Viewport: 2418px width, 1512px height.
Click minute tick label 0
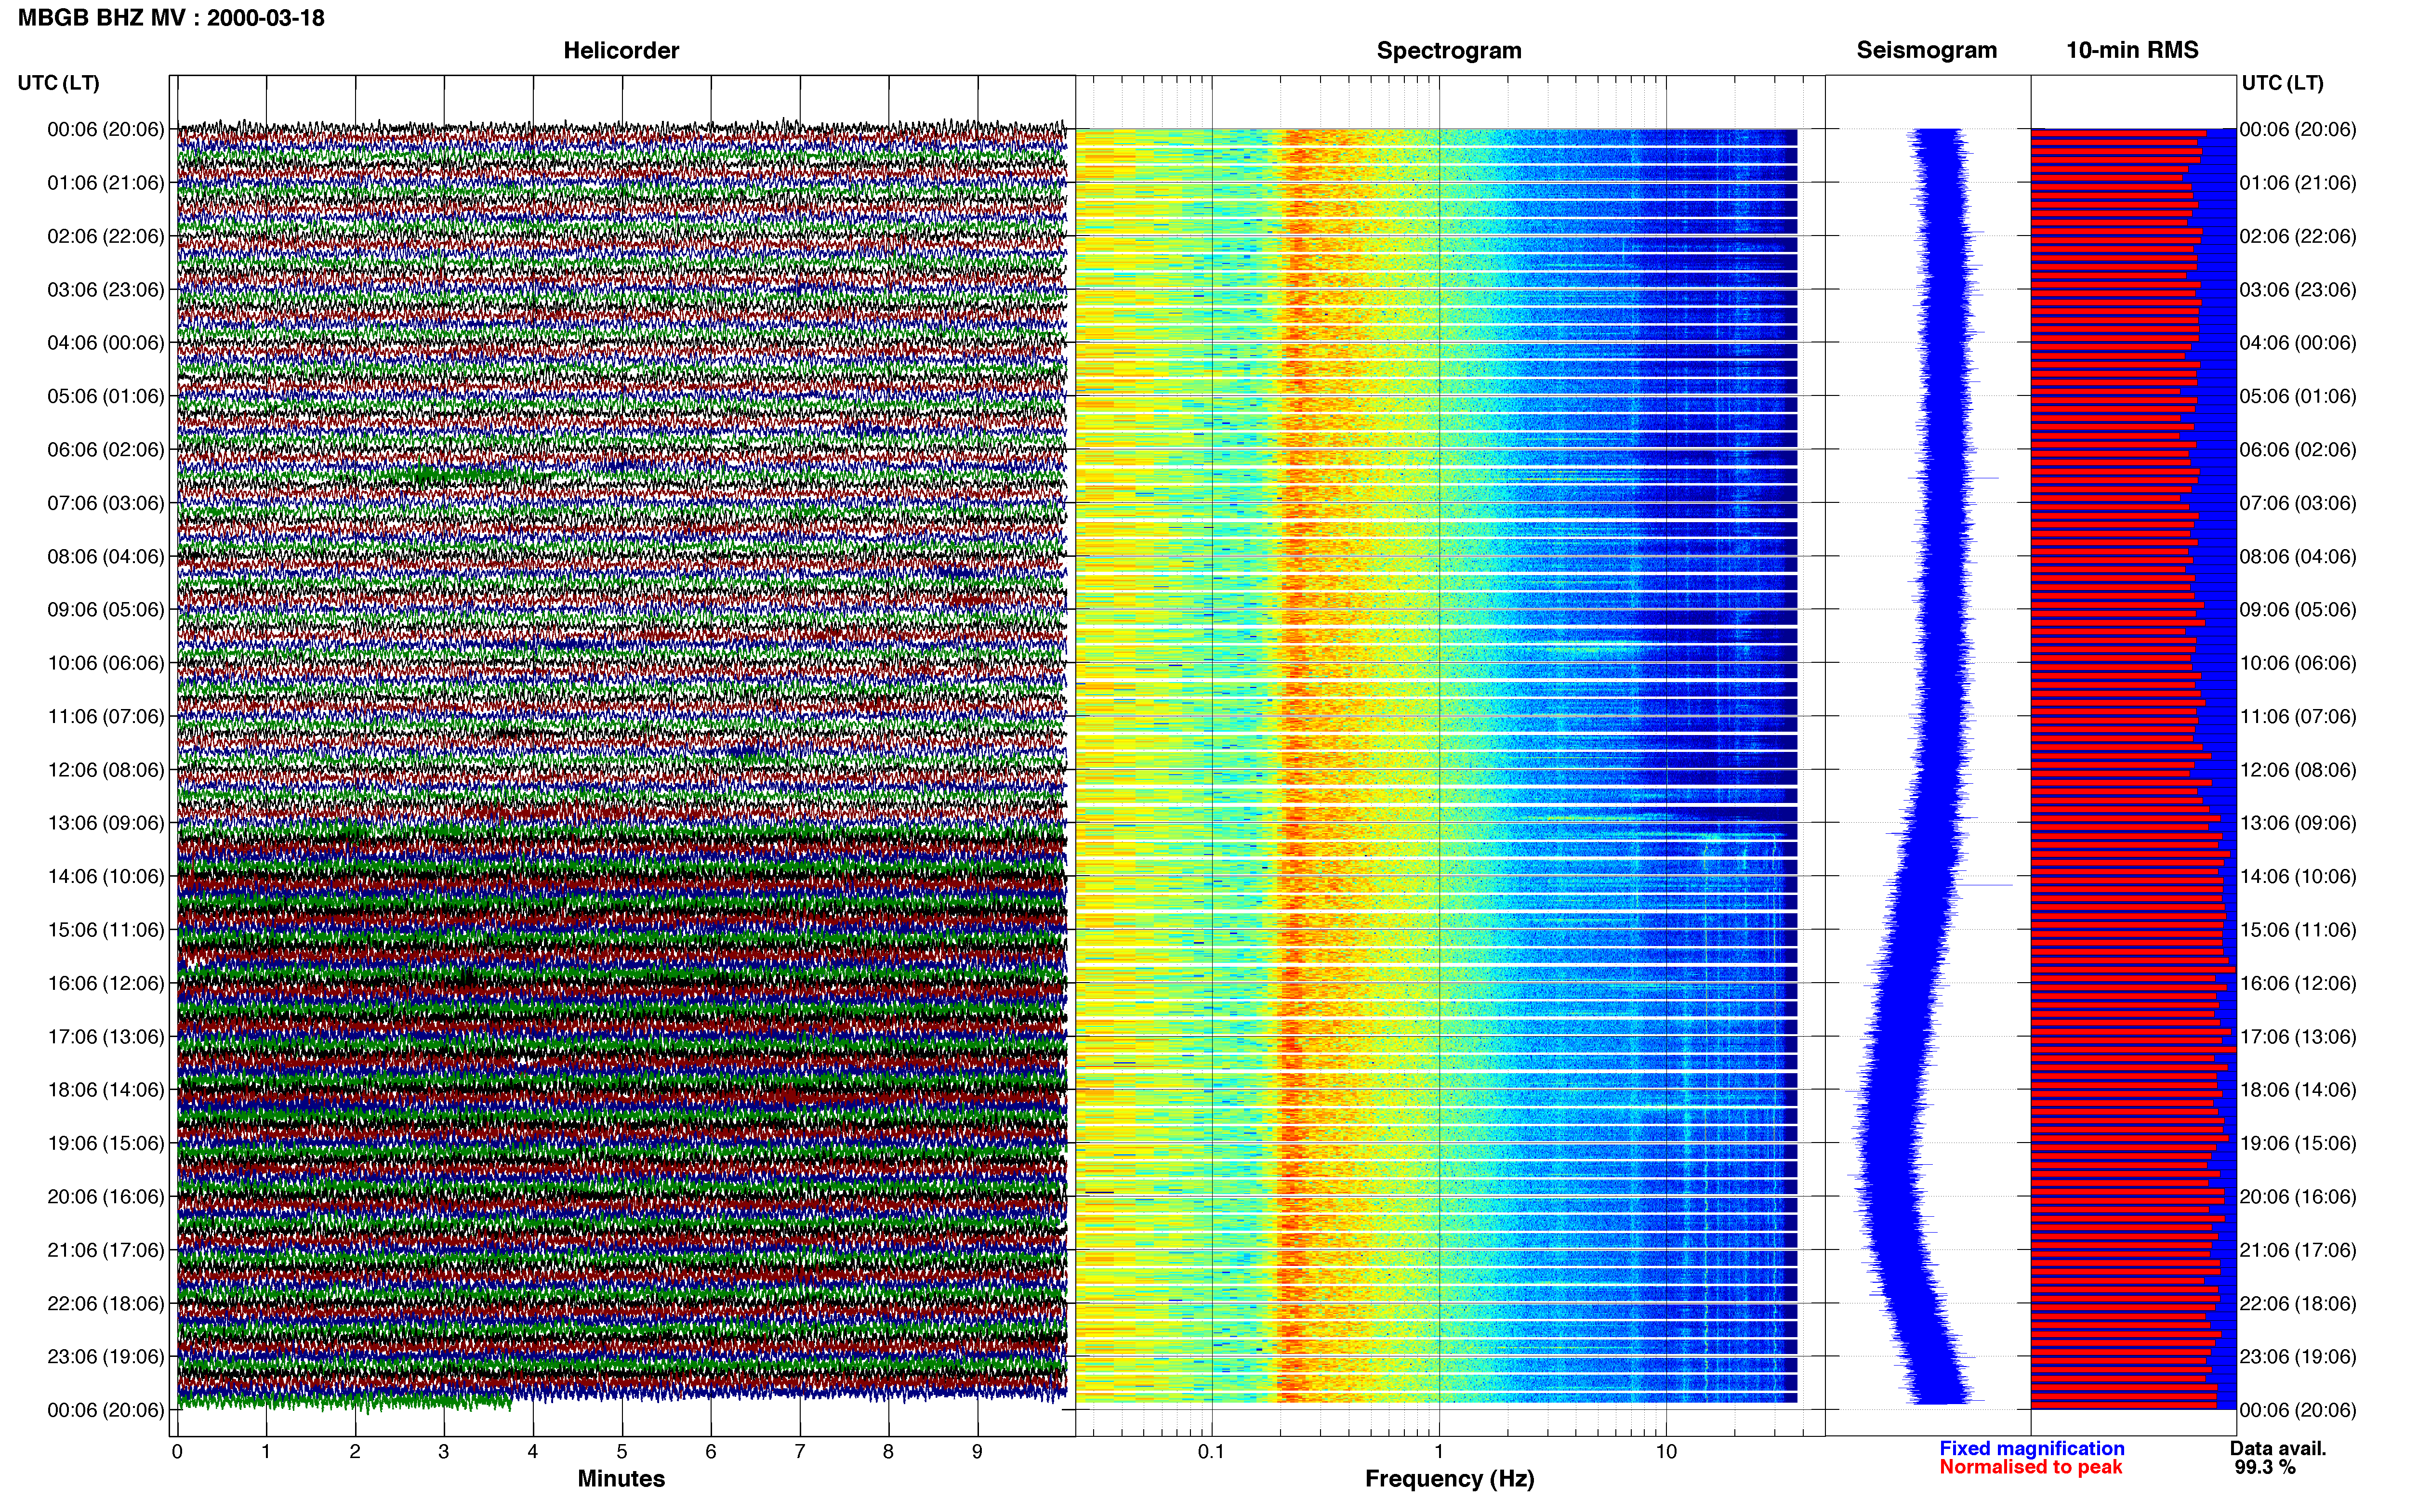click(x=177, y=1452)
